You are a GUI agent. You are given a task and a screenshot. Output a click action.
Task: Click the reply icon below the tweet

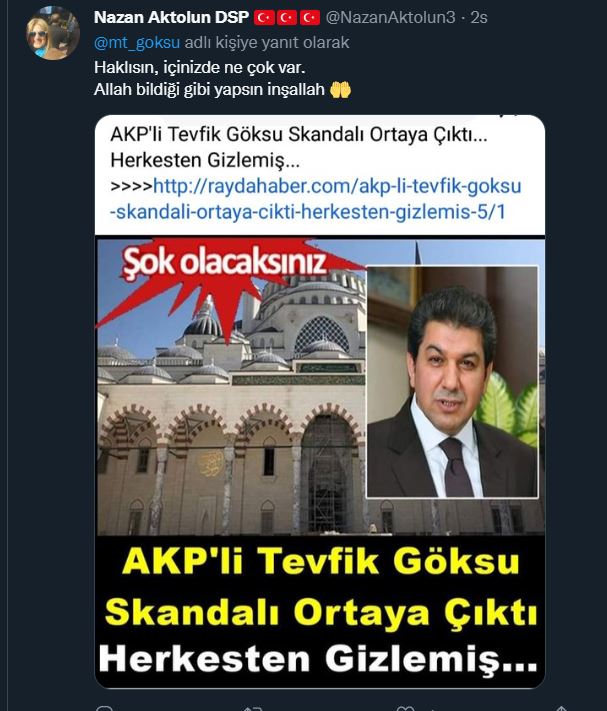click(105, 708)
